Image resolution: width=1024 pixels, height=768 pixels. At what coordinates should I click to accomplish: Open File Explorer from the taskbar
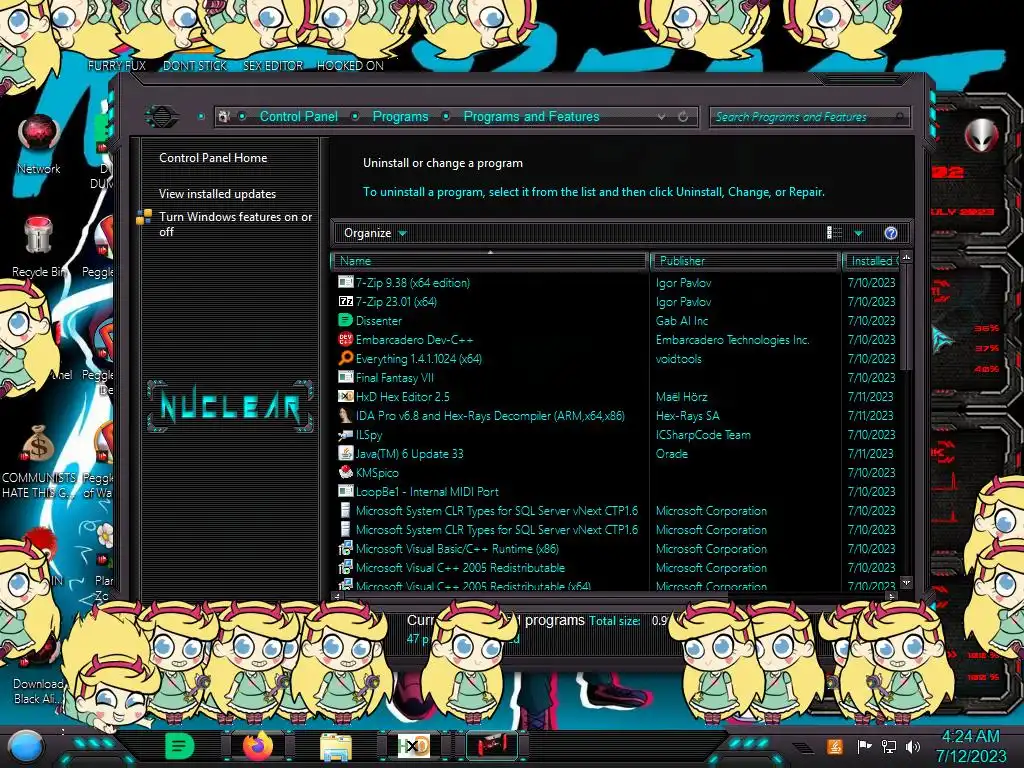(x=336, y=746)
